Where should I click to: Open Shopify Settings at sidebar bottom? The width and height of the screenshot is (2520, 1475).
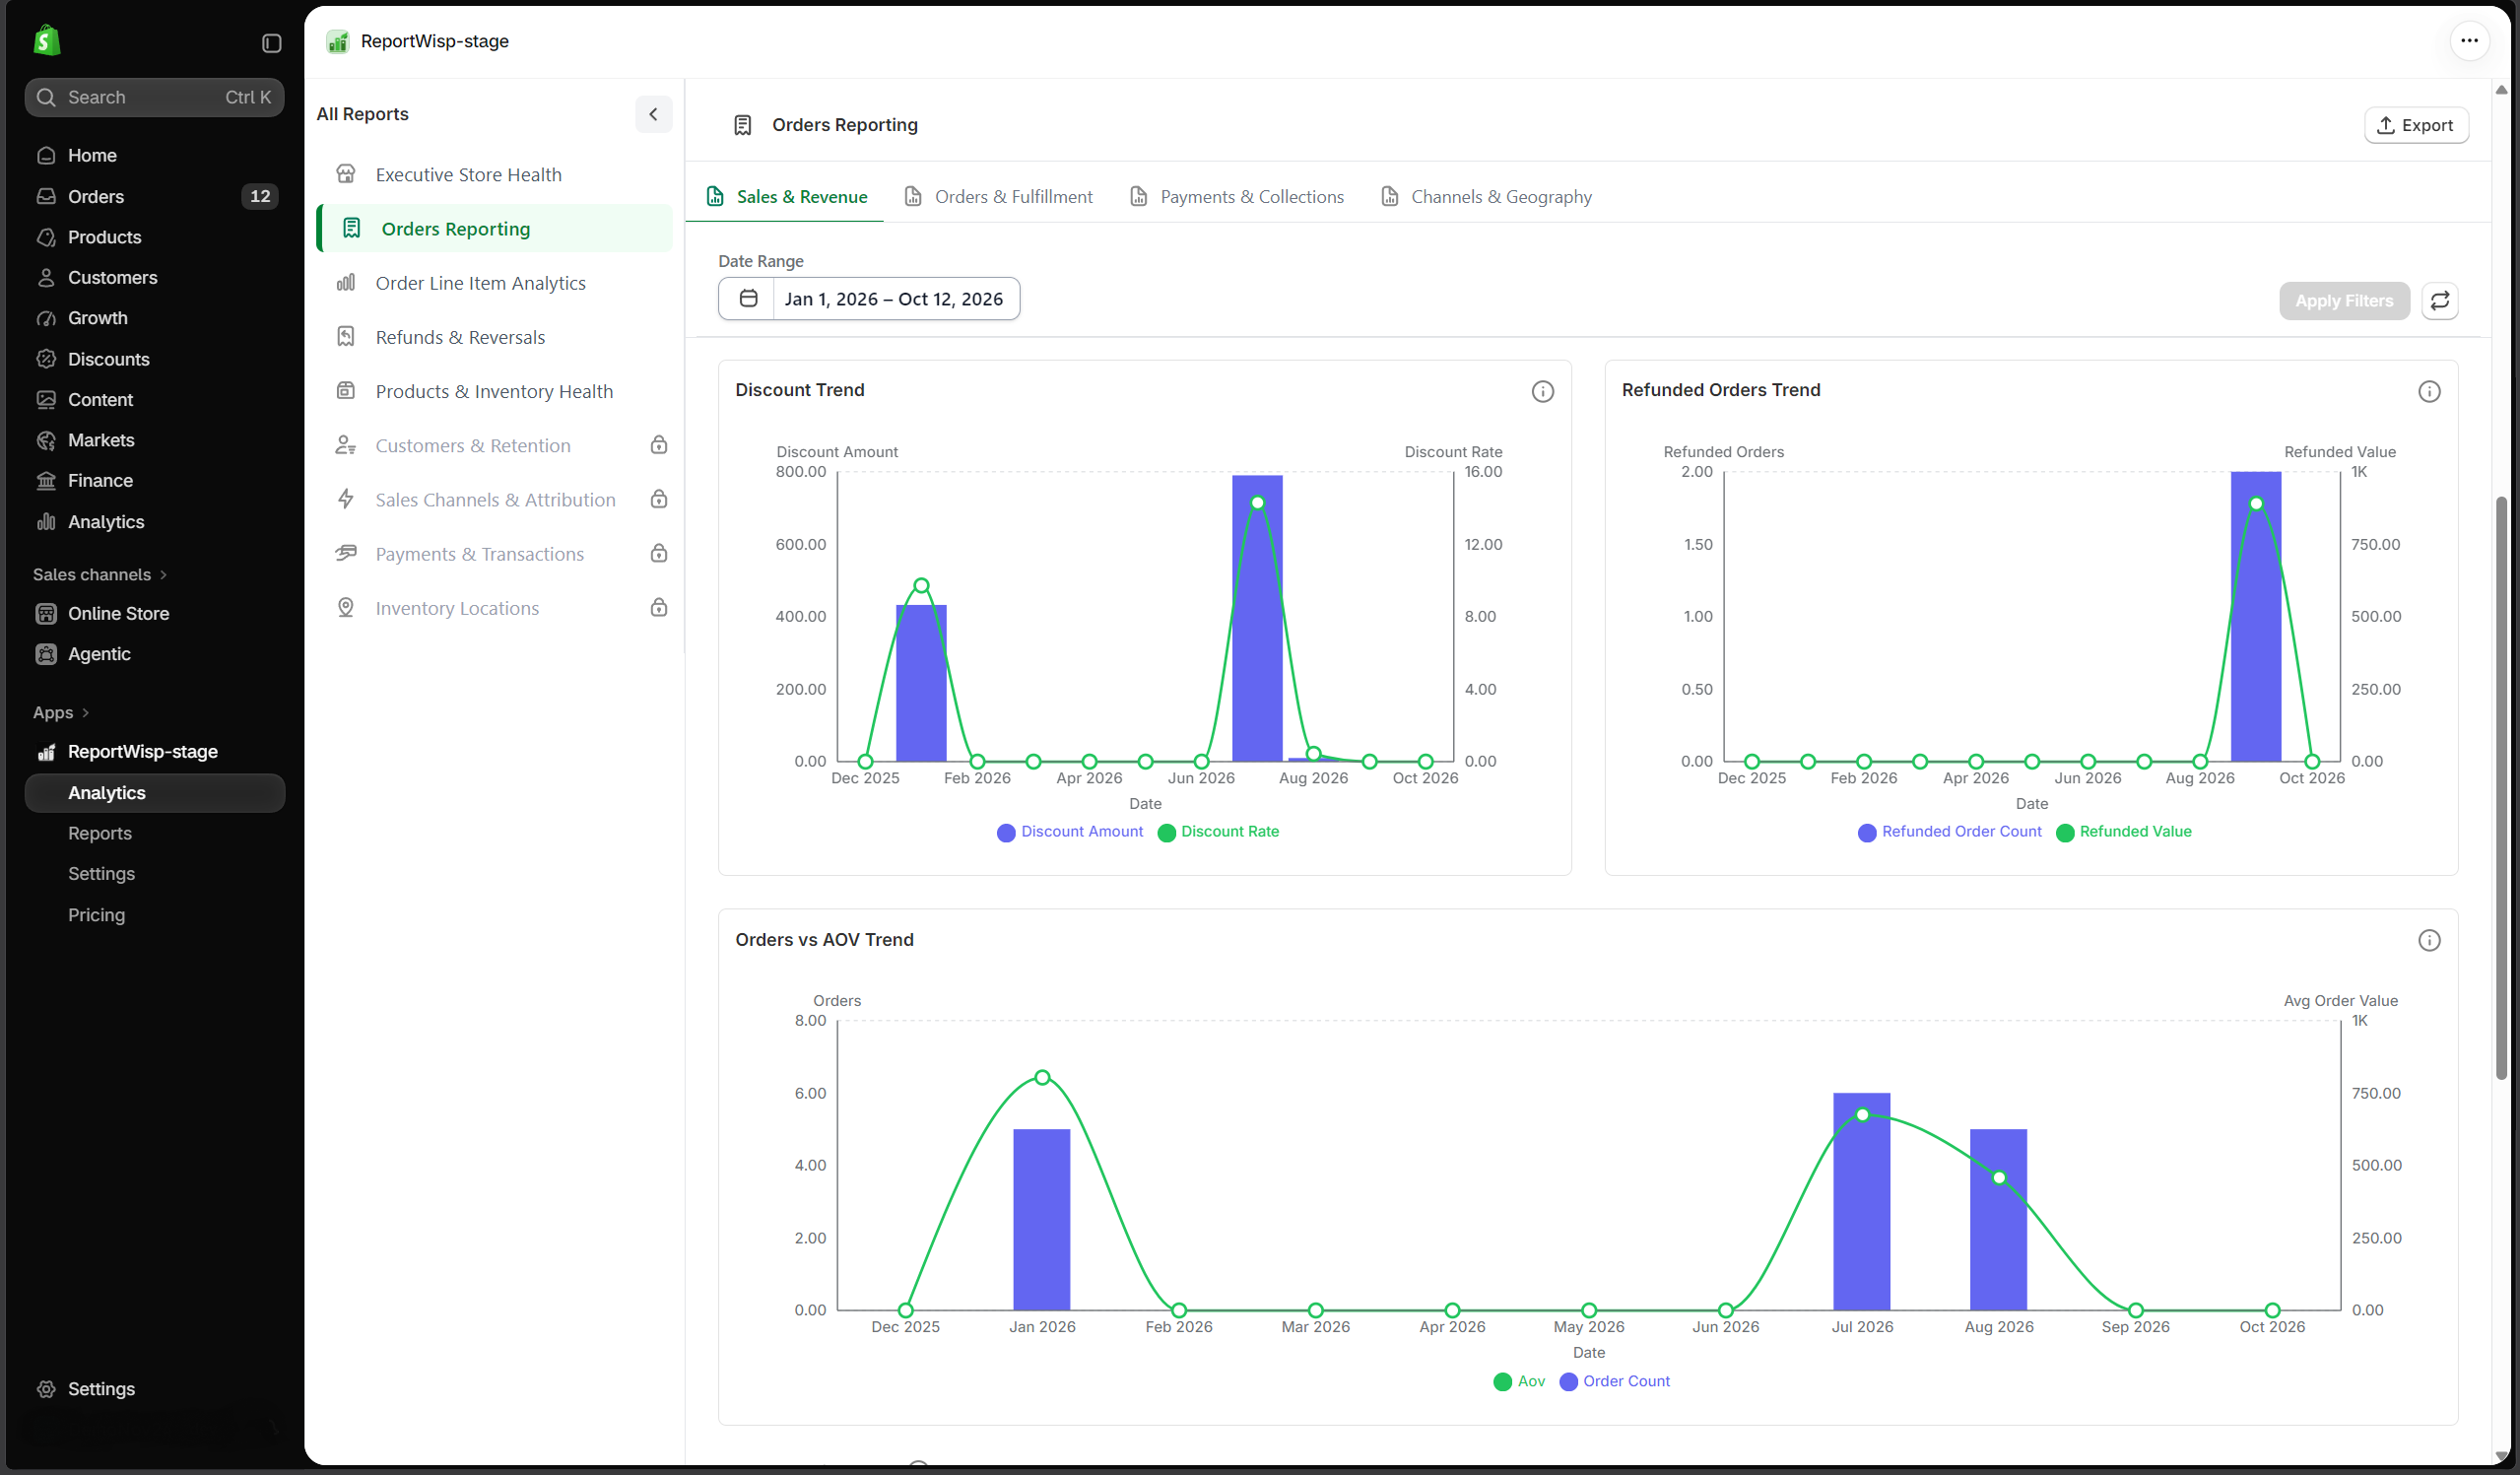[155, 1388]
